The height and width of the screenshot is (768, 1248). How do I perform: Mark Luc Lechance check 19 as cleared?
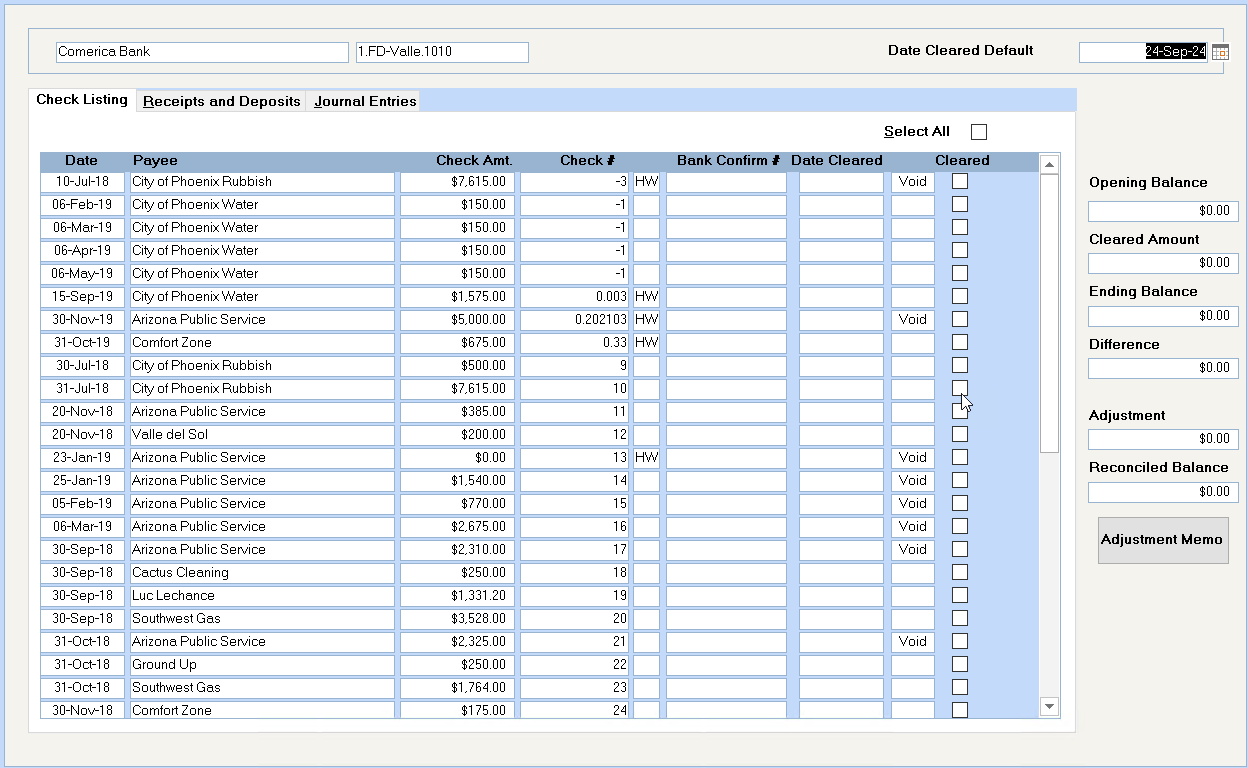(x=960, y=596)
